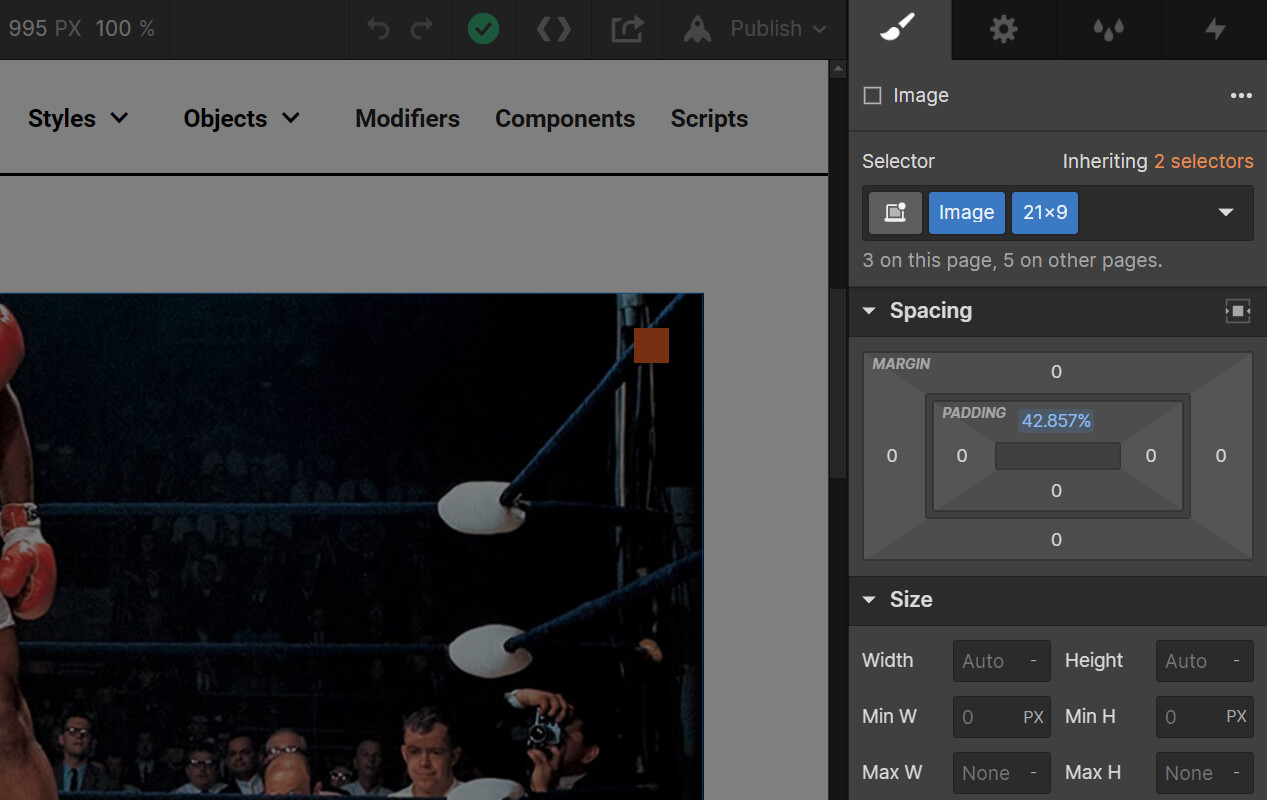Undo the last change
This screenshot has height=800, width=1267.
[x=378, y=29]
